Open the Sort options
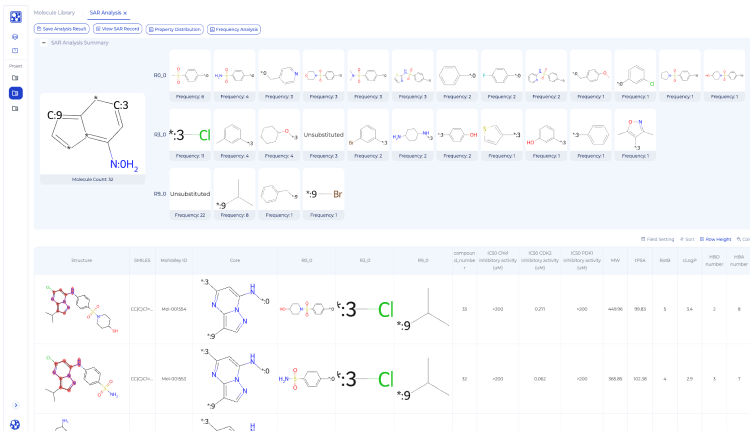750x431 pixels. tap(687, 239)
